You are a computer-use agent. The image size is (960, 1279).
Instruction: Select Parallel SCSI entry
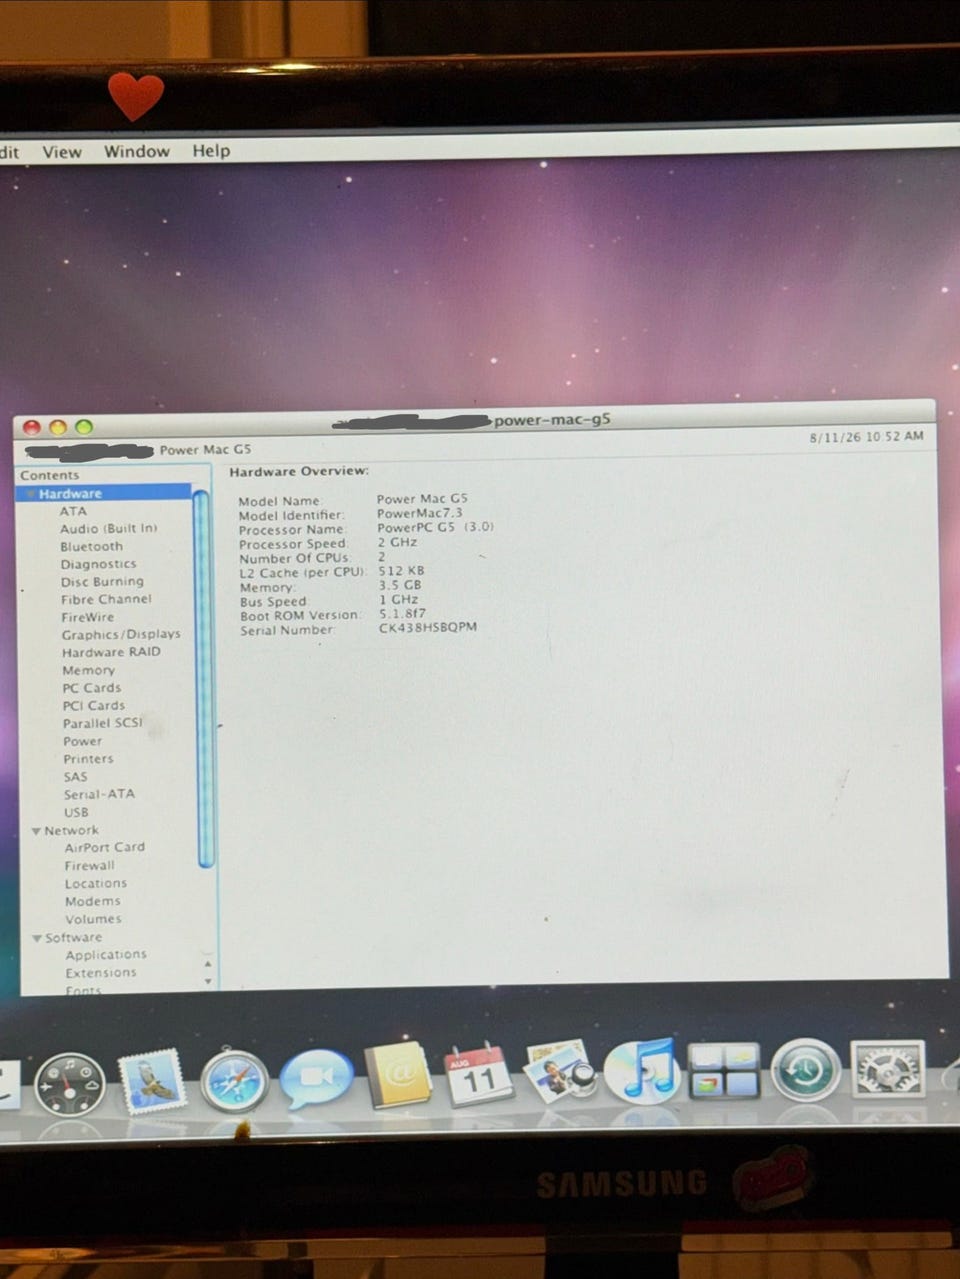[x=103, y=723]
